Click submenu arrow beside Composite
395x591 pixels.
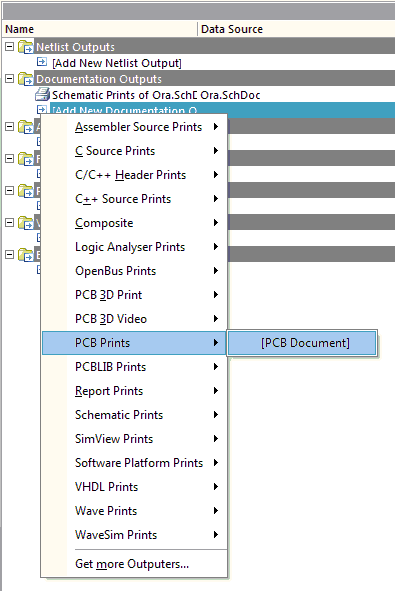[216, 222]
